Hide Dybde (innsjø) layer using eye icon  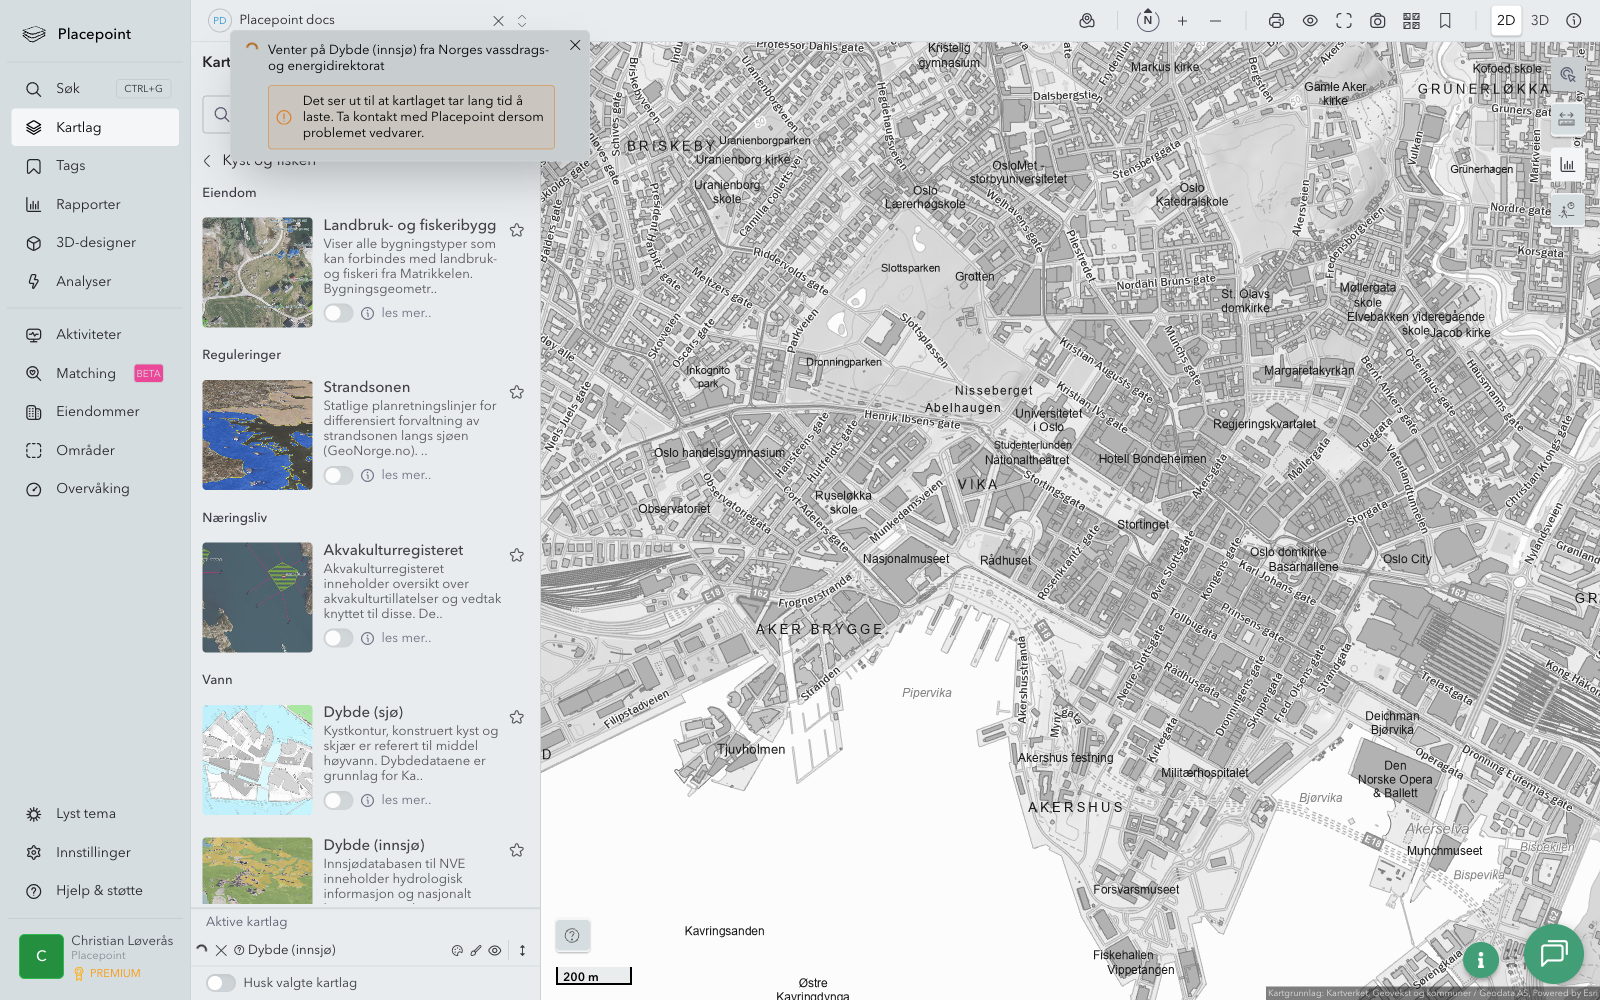tap(495, 951)
